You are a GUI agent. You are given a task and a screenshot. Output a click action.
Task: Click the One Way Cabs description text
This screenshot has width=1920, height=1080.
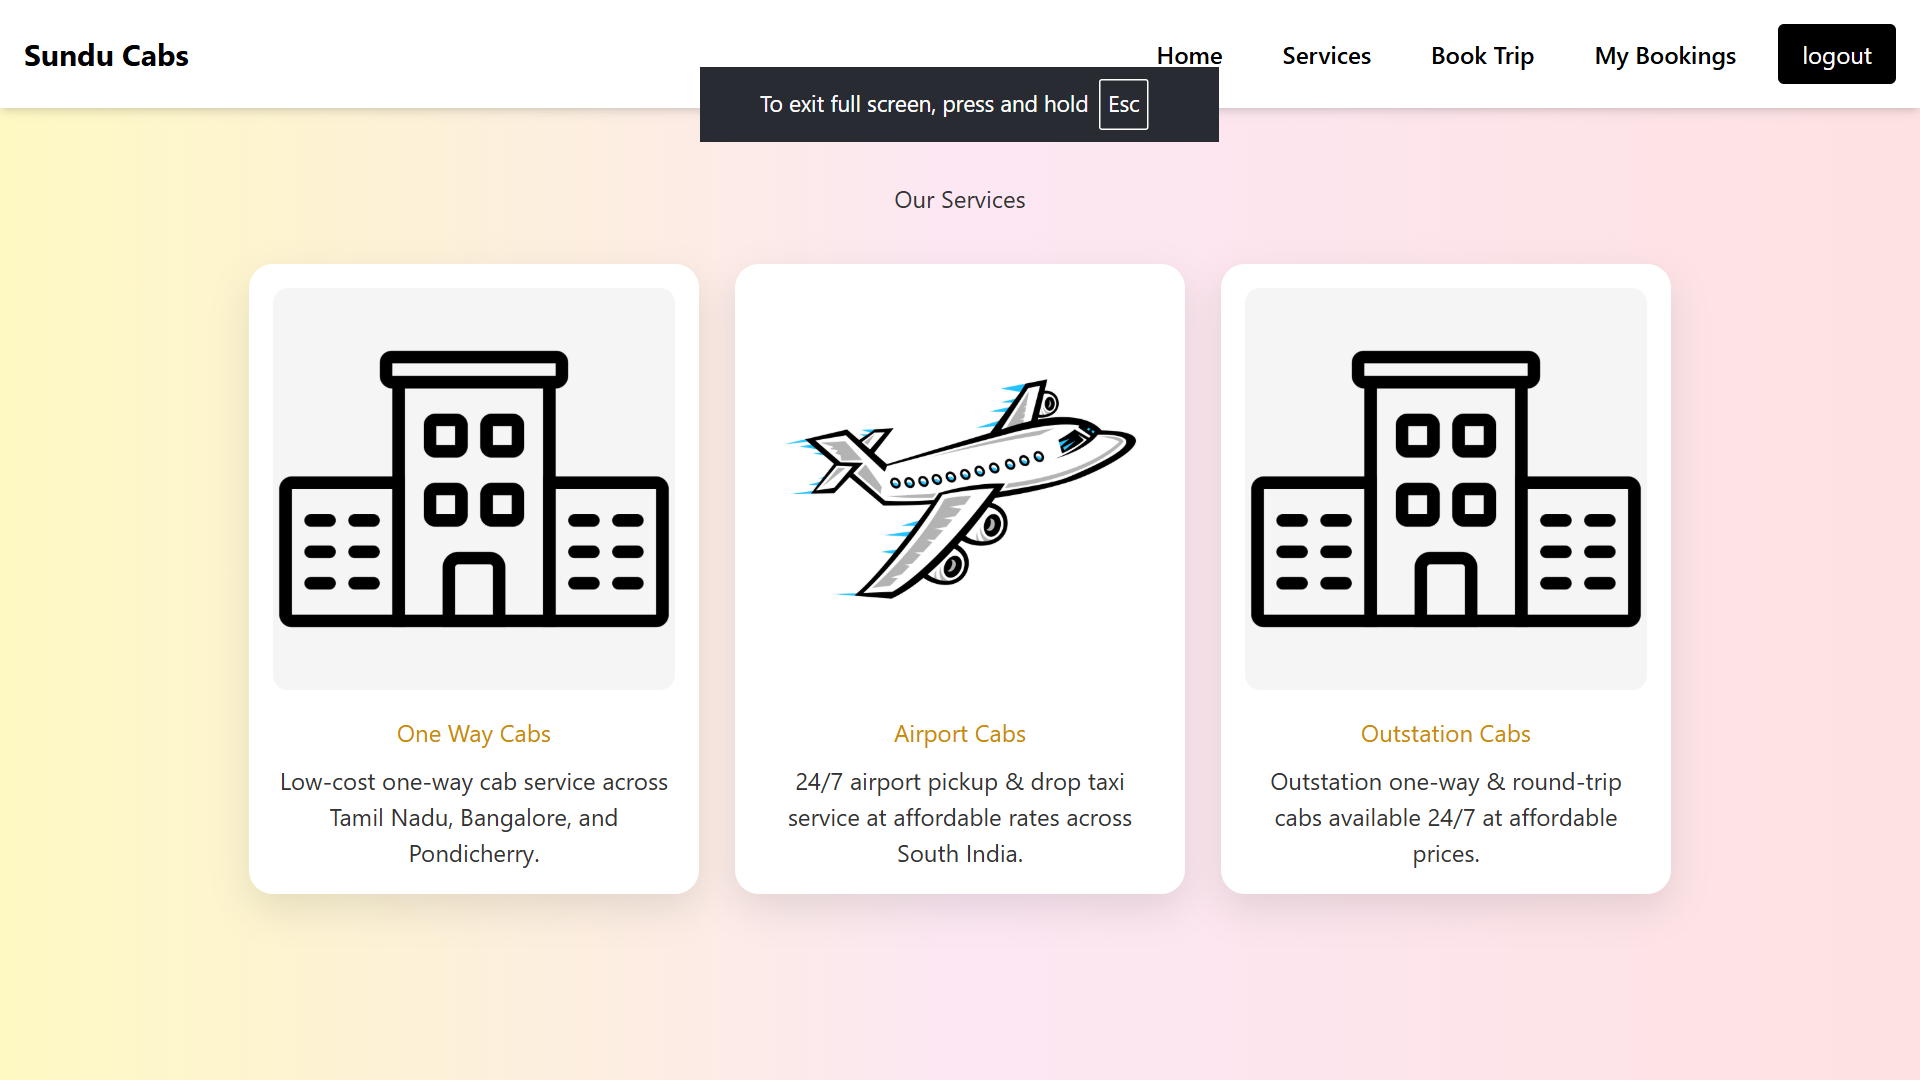click(x=473, y=818)
